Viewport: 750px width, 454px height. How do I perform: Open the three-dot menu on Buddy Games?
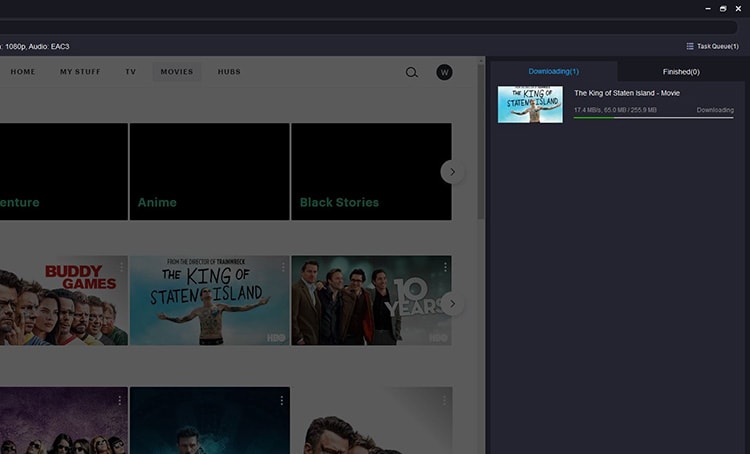[x=121, y=267]
